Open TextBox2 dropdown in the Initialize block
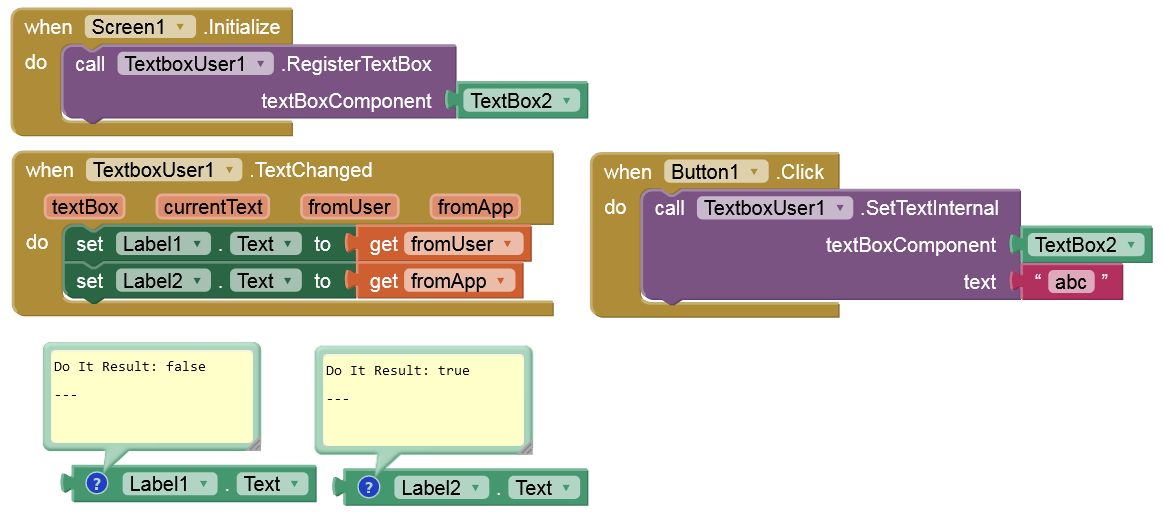The height and width of the screenshot is (523, 1165). [521, 101]
